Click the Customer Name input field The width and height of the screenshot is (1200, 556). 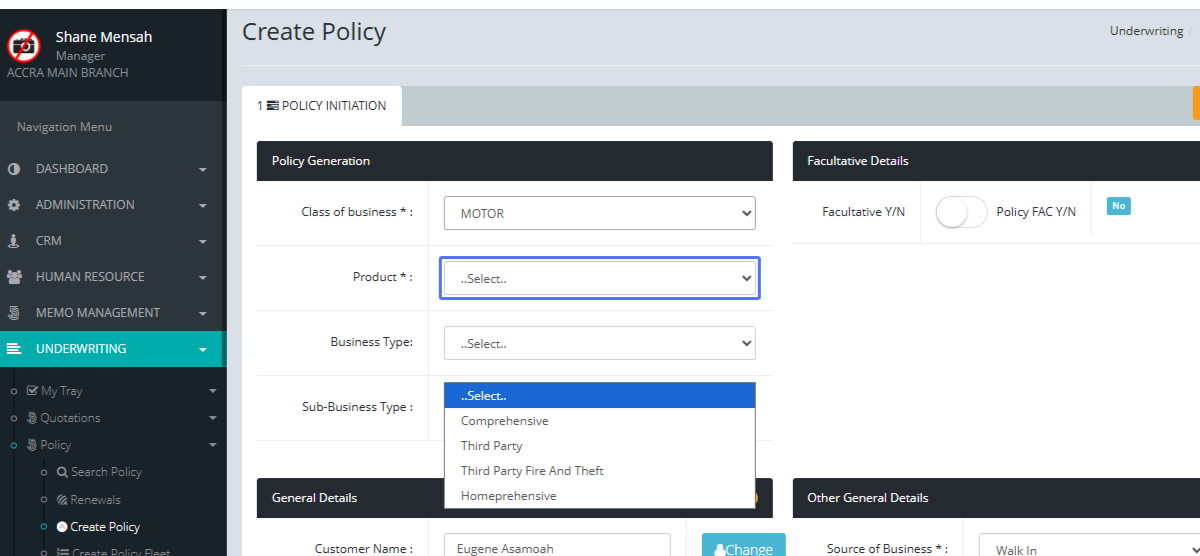557,548
